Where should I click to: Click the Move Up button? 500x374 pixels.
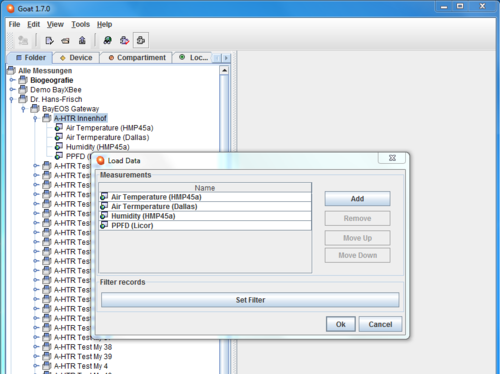click(357, 238)
